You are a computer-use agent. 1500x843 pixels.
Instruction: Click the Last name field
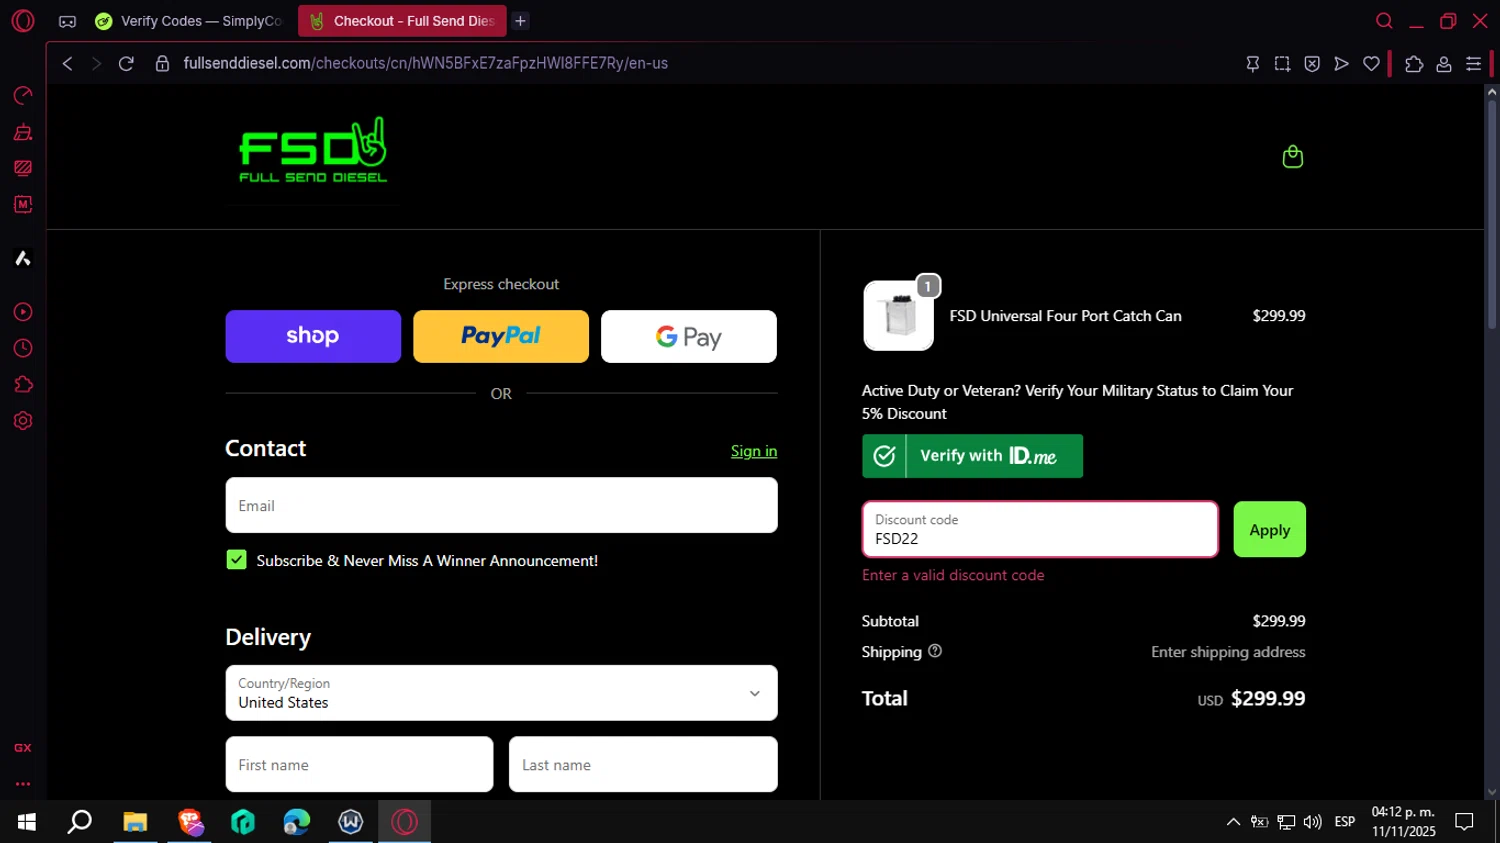click(x=643, y=764)
